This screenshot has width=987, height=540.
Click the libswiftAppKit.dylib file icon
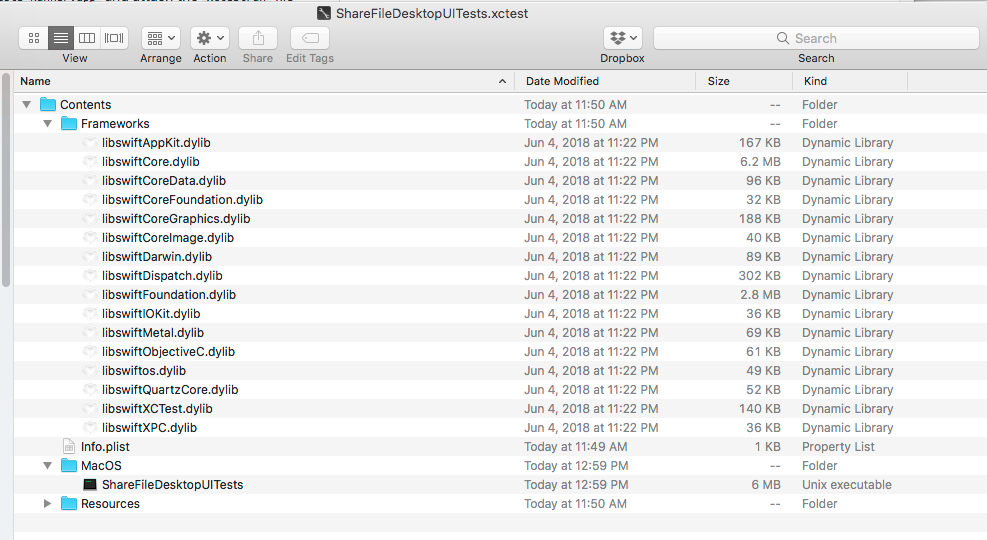click(x=90, y=142)
